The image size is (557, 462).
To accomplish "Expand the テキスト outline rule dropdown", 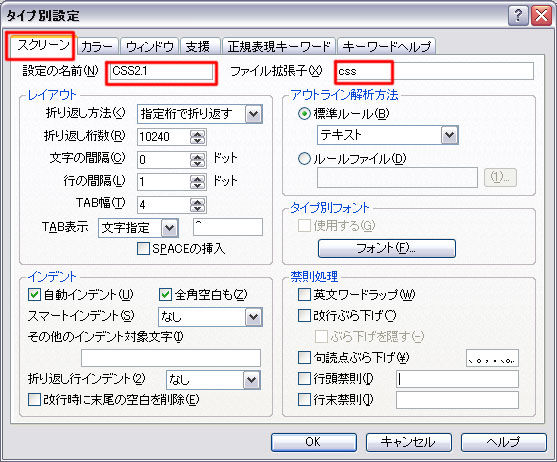I will [449, 135].
